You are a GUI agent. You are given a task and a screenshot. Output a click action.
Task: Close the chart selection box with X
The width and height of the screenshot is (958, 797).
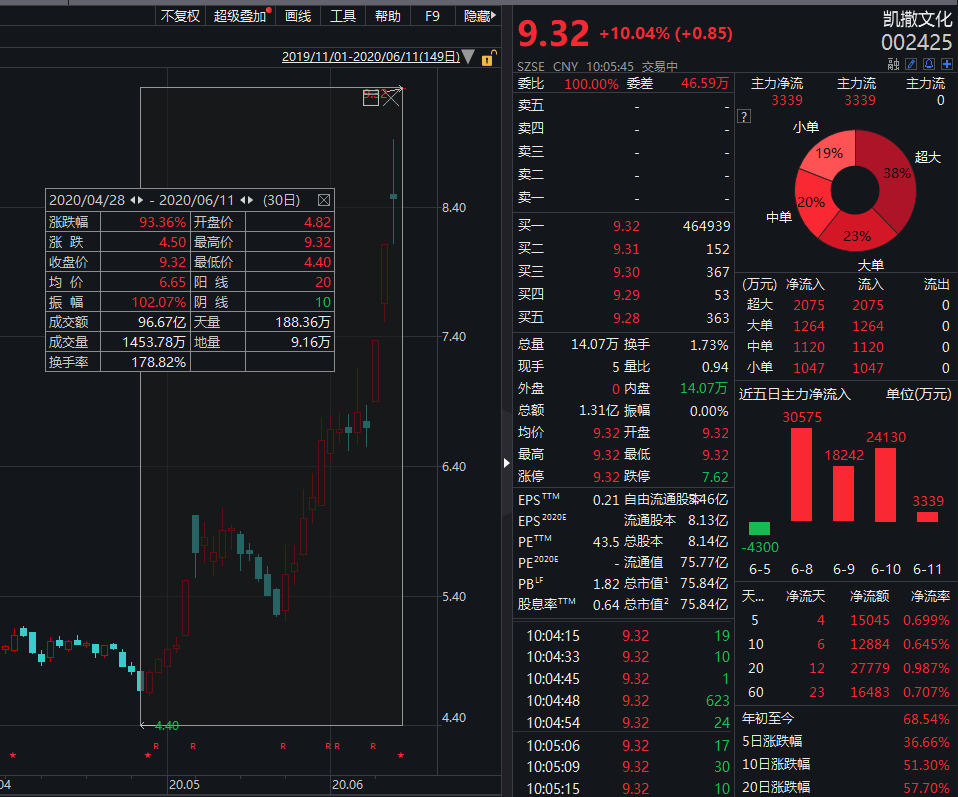391,97
